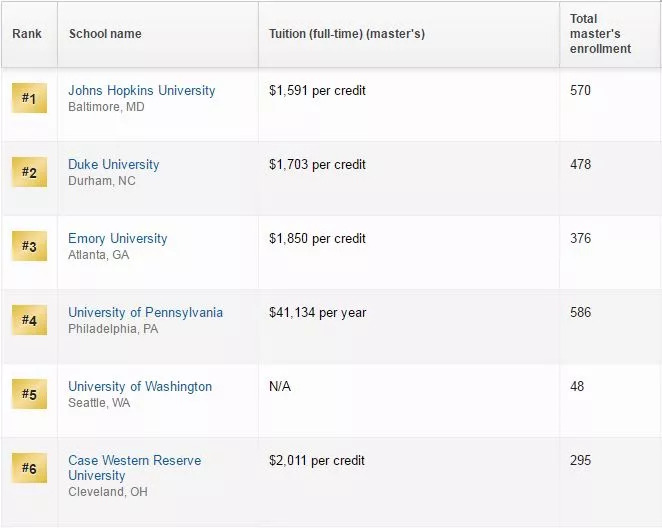Select the 570 enrollment value
Viewport: 662px width, 528px height.
coord(580,90)
